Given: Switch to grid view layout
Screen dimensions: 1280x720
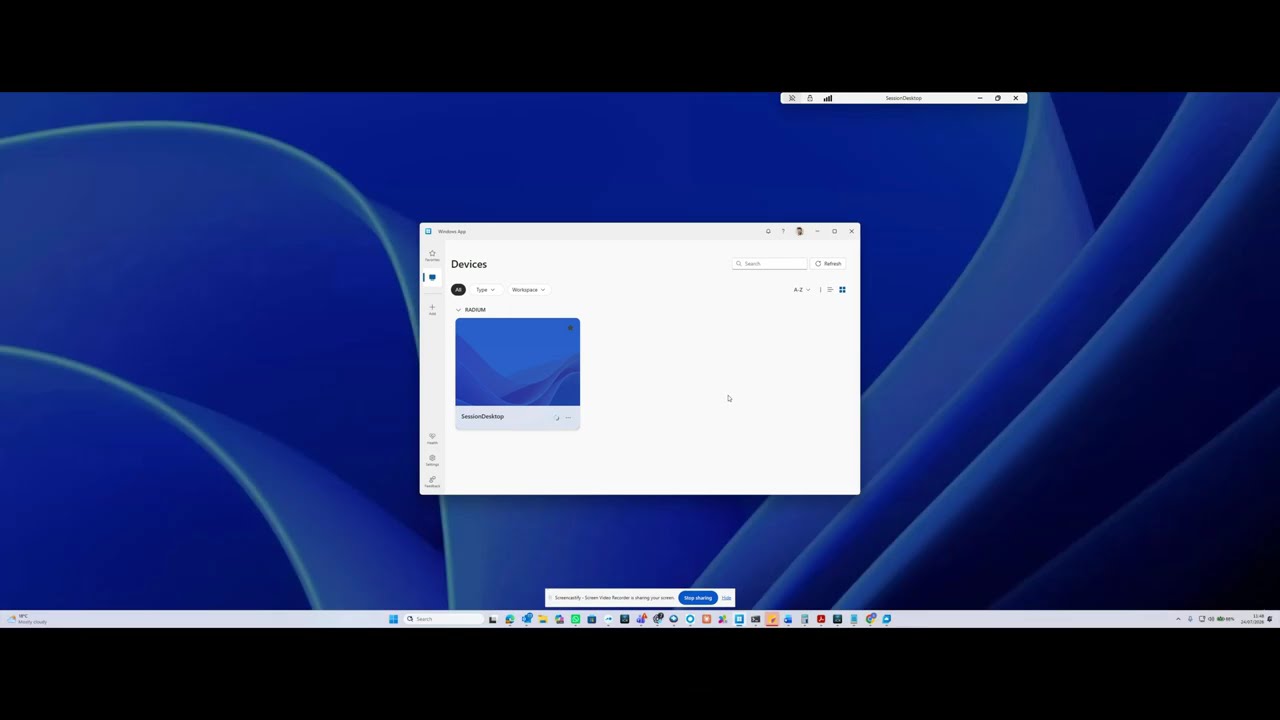Looking at the screenshot, I should pyautogui.click(x=842, y=290).
